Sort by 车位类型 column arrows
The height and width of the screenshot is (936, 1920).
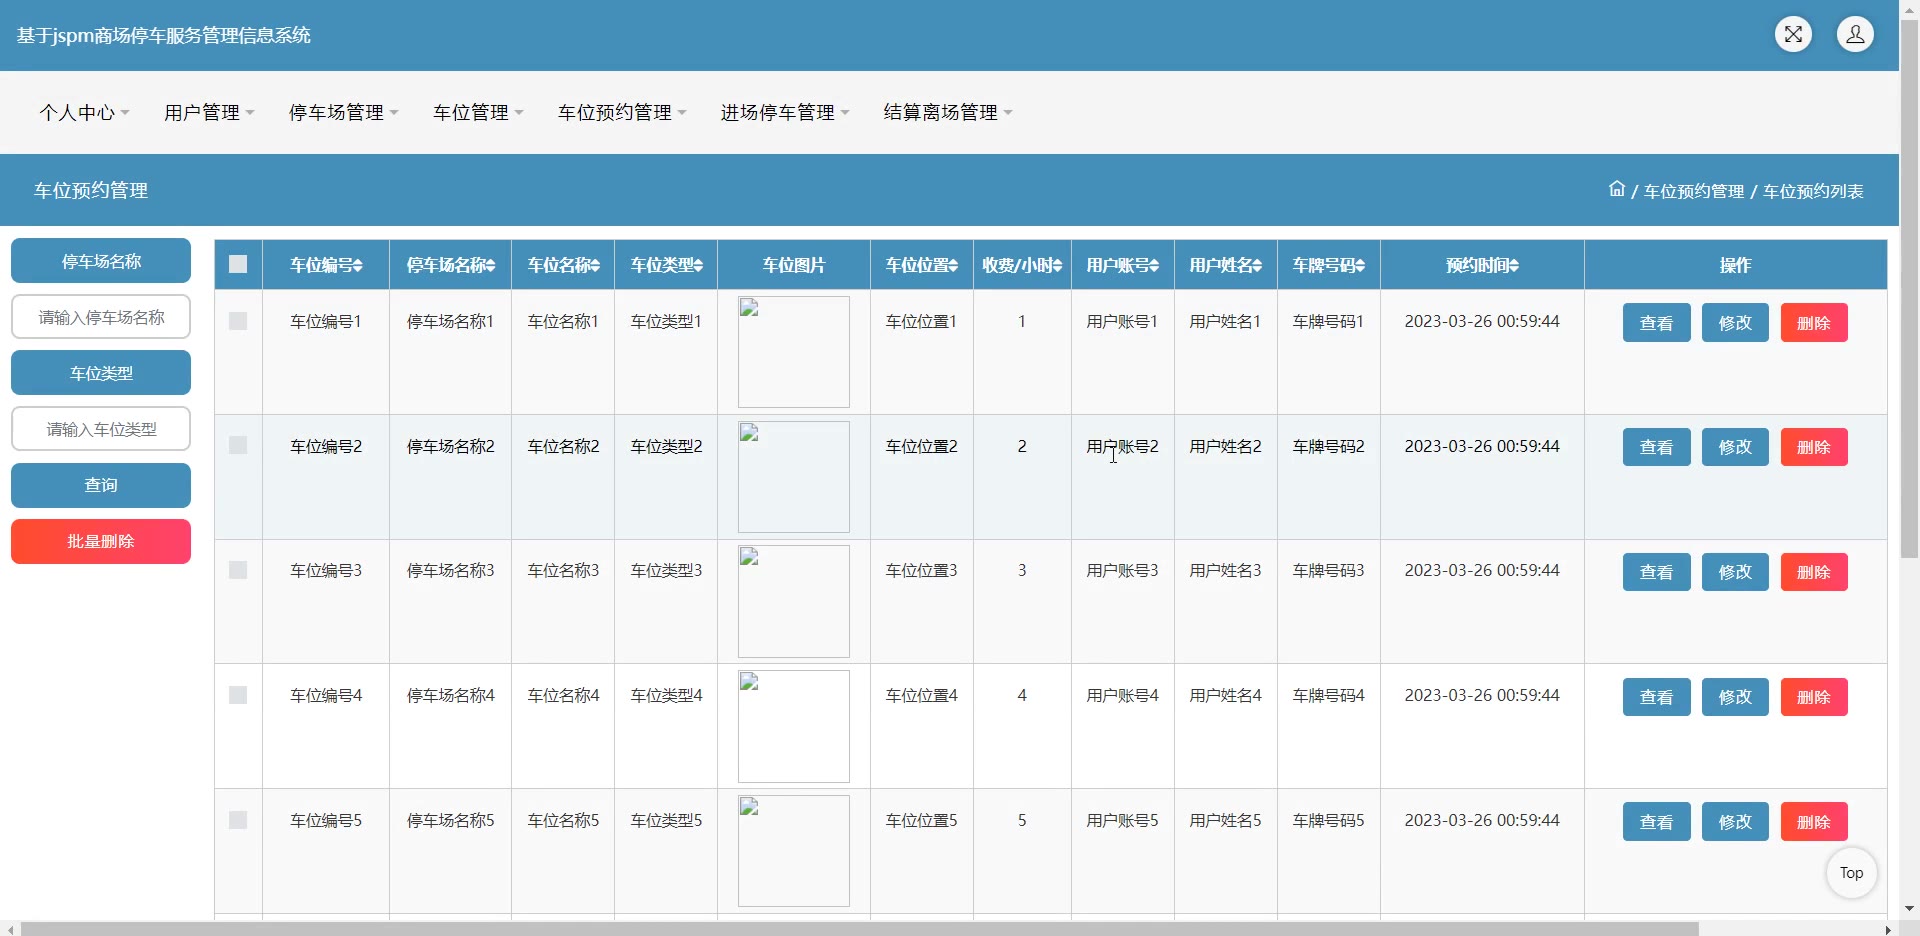click(x=698, y=266)
